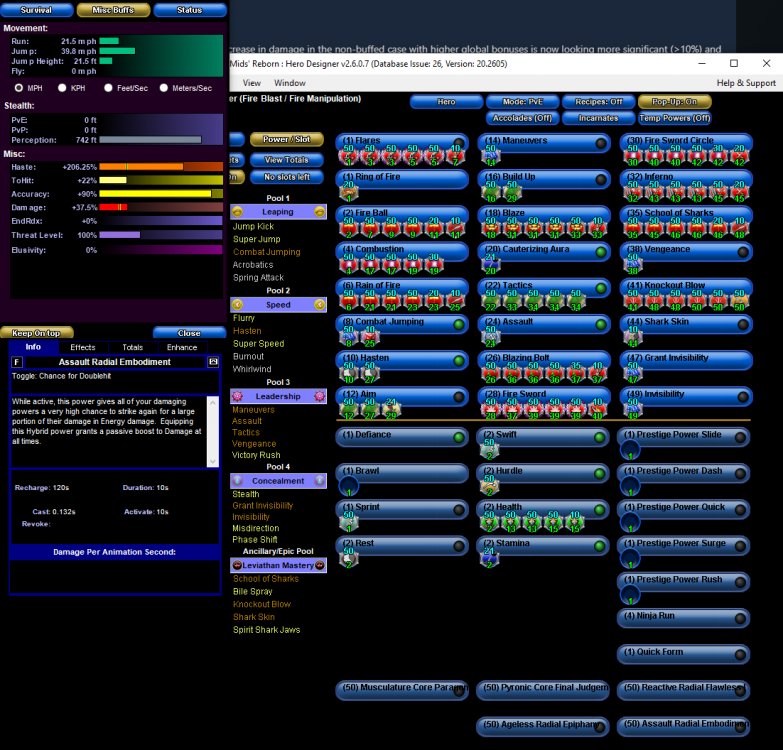This screenshot has width=783, height=750.
Task: Click the Incarnates button
Action: point(598,118)
